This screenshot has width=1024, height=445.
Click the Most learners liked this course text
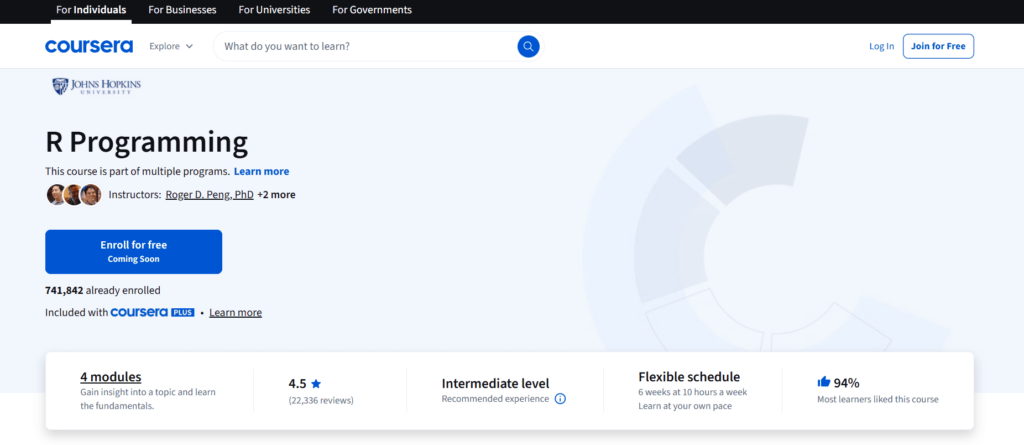click(878, 399)
